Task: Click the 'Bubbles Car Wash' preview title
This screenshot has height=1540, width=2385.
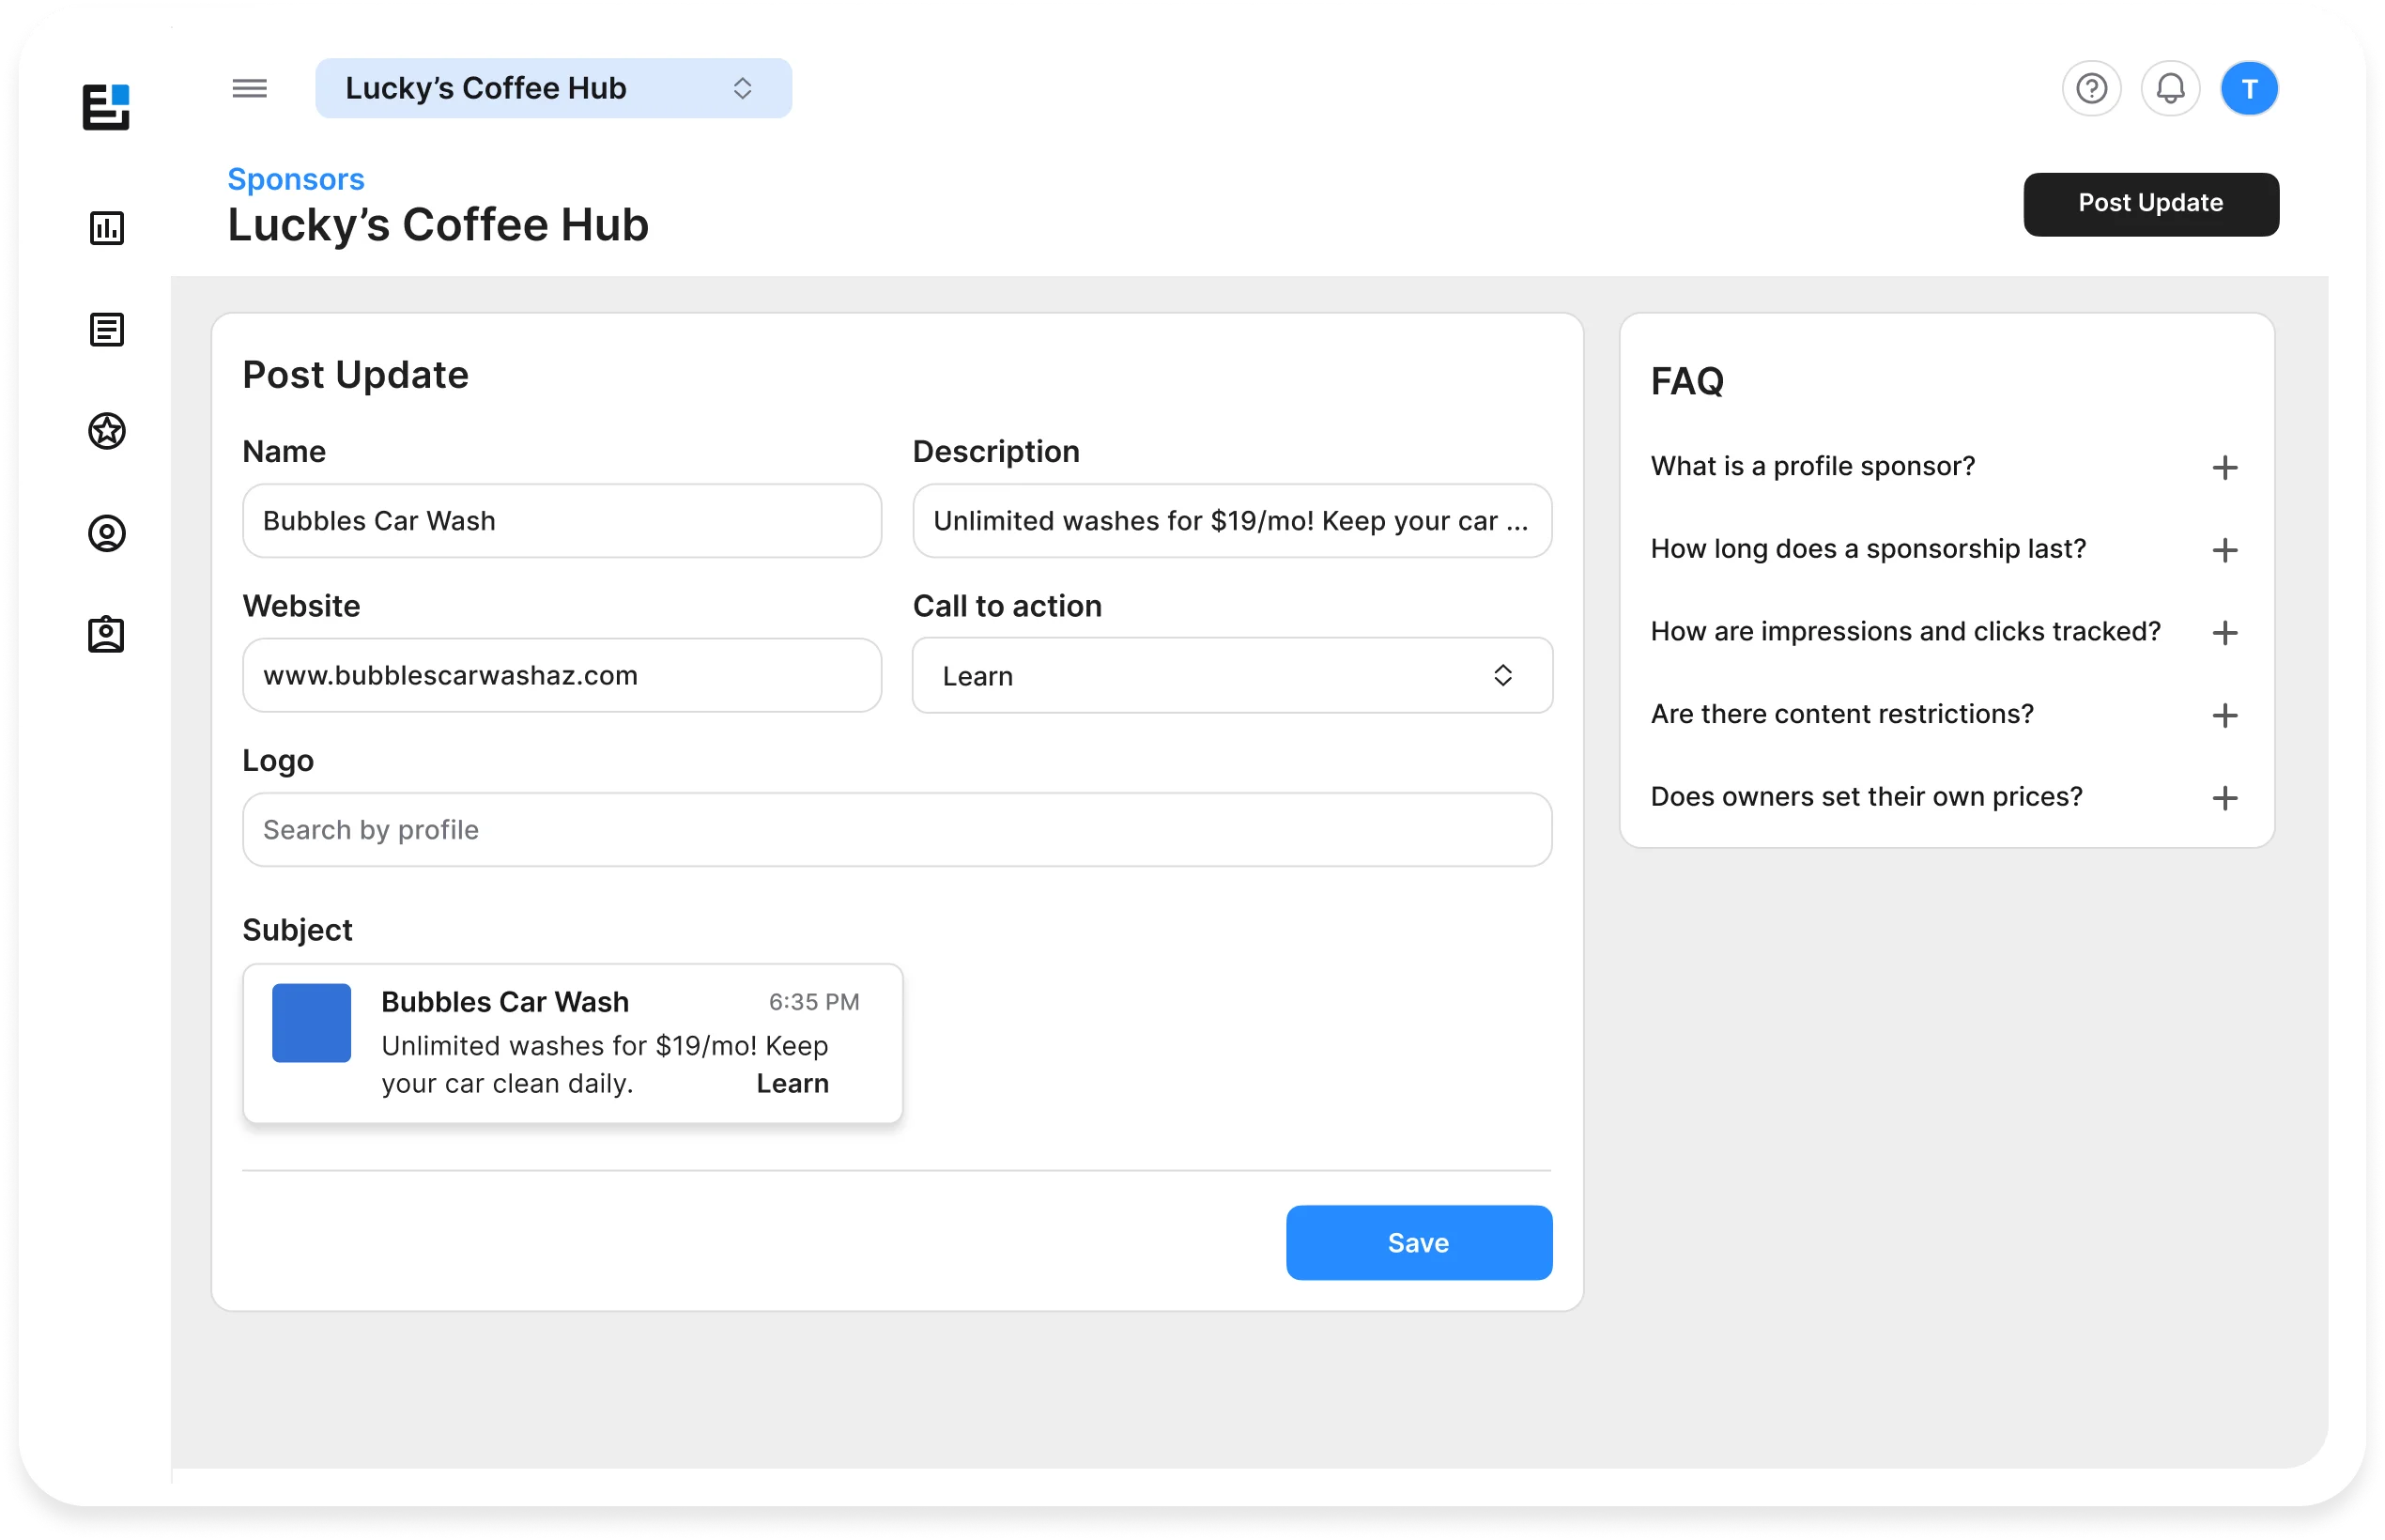Action: [505, 1002]
